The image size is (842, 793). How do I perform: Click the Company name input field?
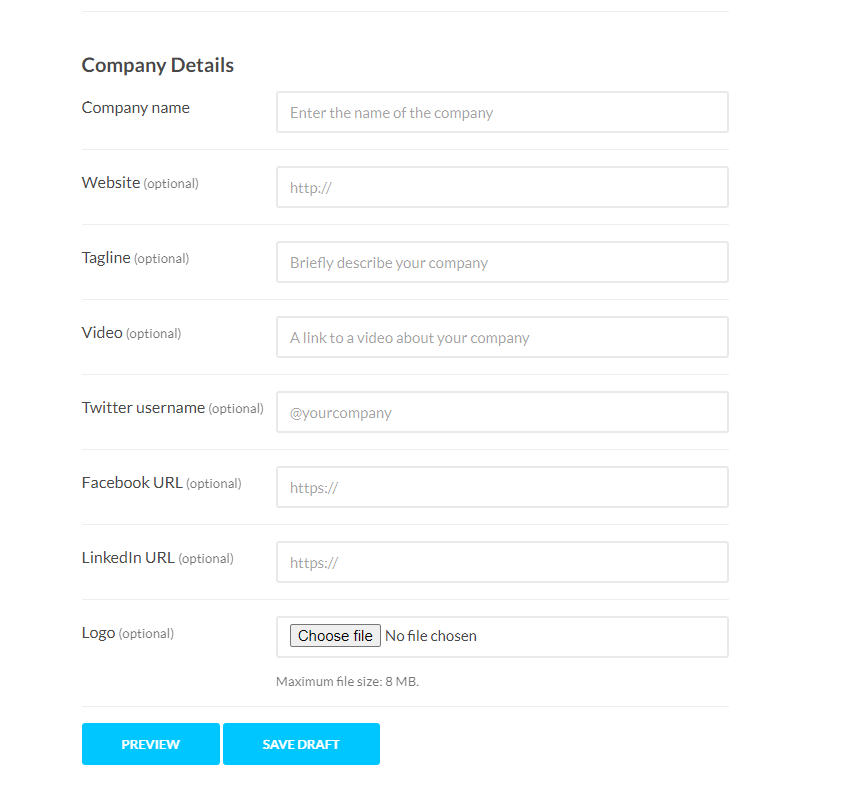502,113
